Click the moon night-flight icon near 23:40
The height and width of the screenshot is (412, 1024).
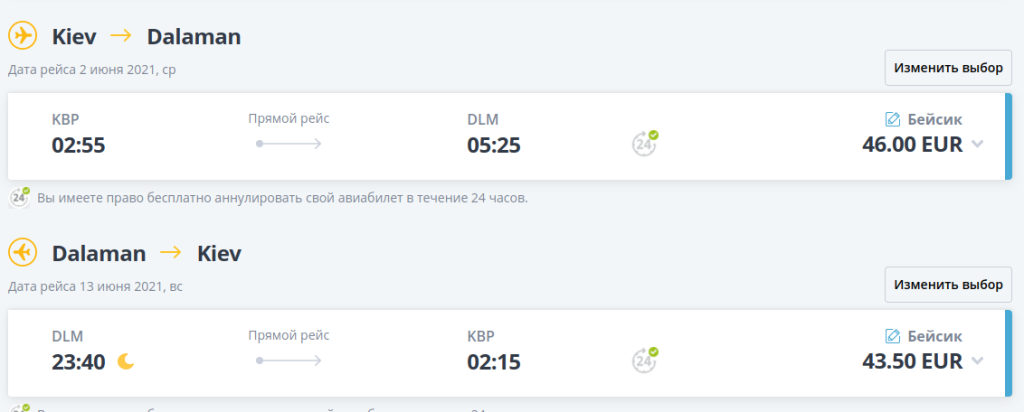[126, 361]
